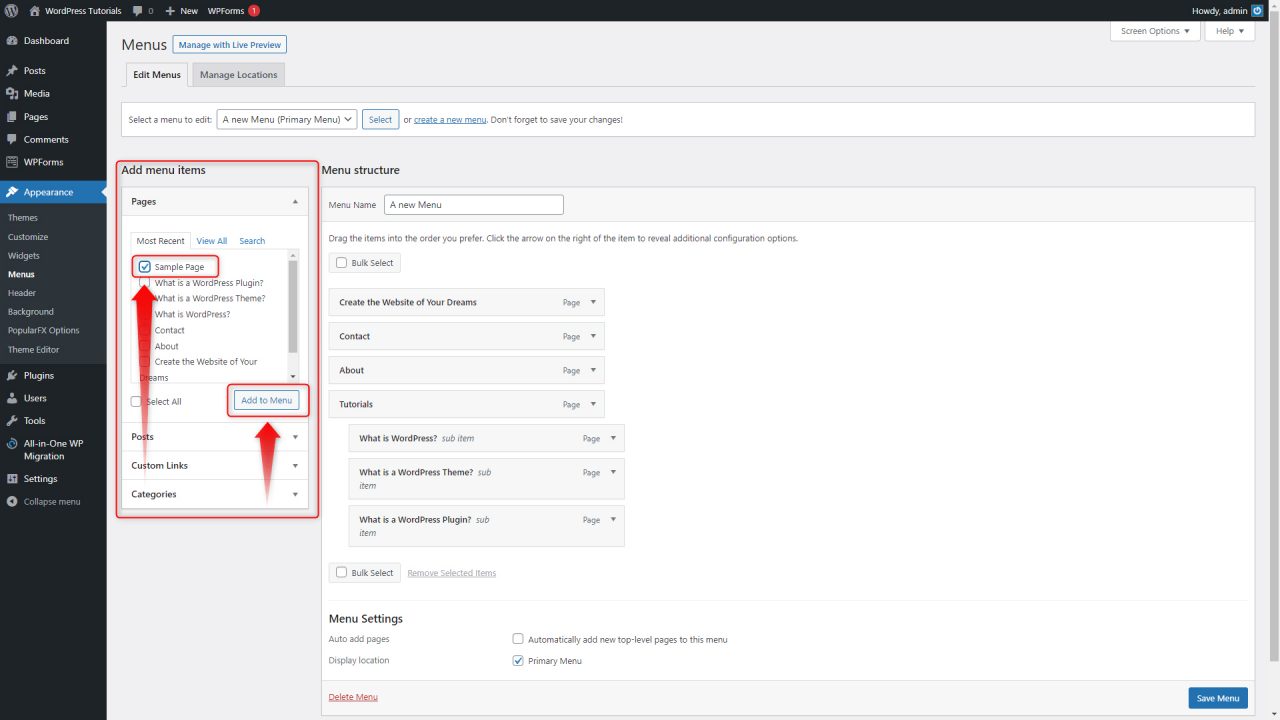Open the comments bubble icon in the toolbar
The image size is (1280, 720).
[x=137, y=11]
